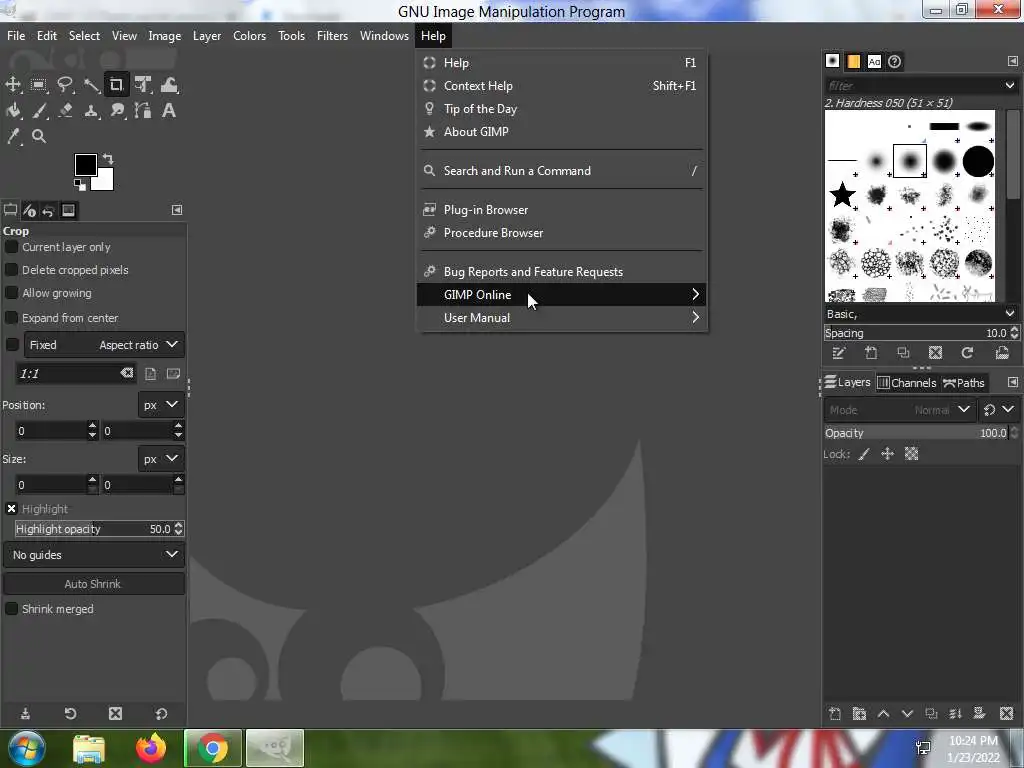
Task: Select the Text tool
Action: (x=168, y=110)
